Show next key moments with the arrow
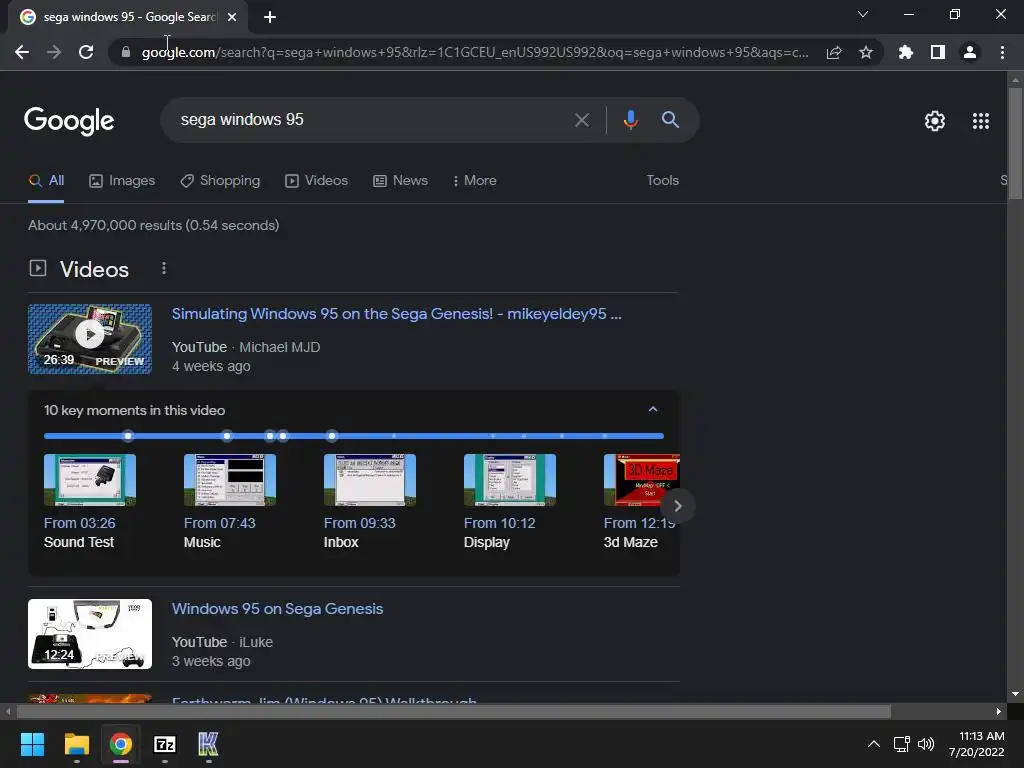Image resolution: width=1024 pixels, height=768 pixels. pyautogui.click(x=677, y=506)
